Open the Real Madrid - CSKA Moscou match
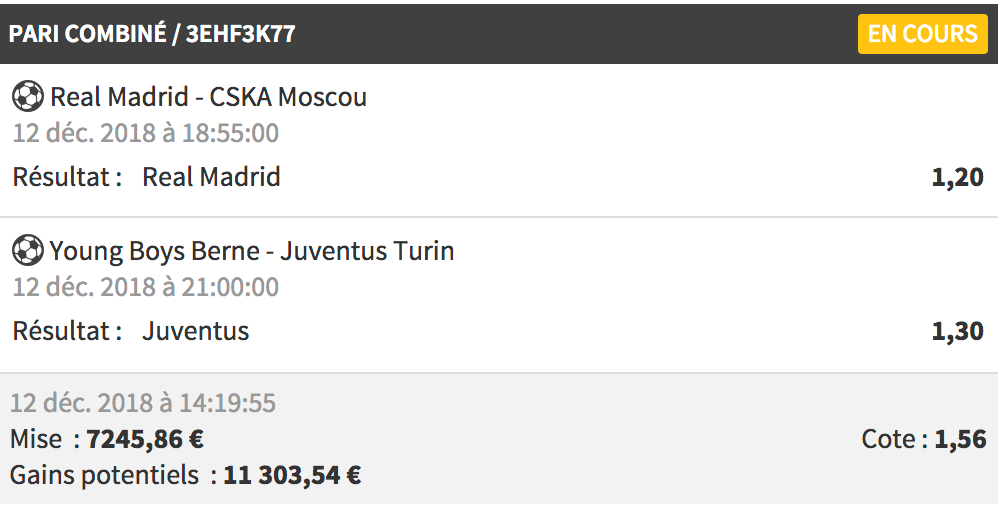 click(208, 97)
